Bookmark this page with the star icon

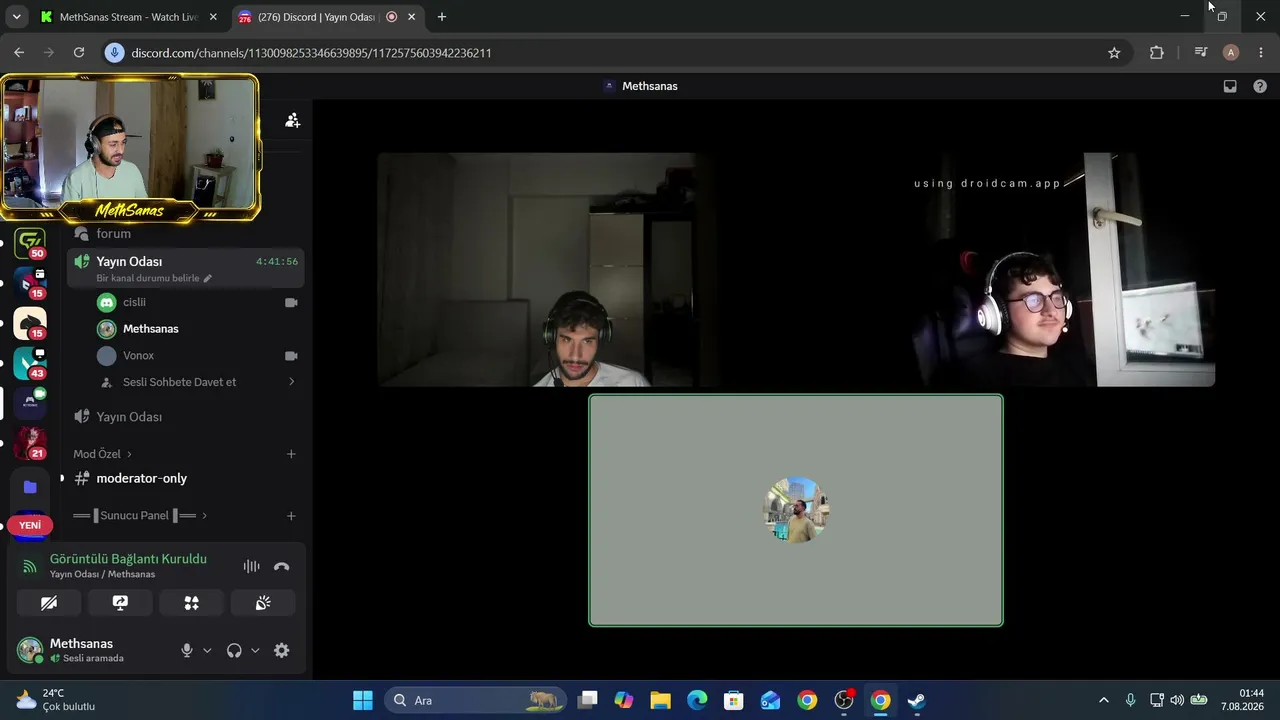click(x=1114, y=53)
